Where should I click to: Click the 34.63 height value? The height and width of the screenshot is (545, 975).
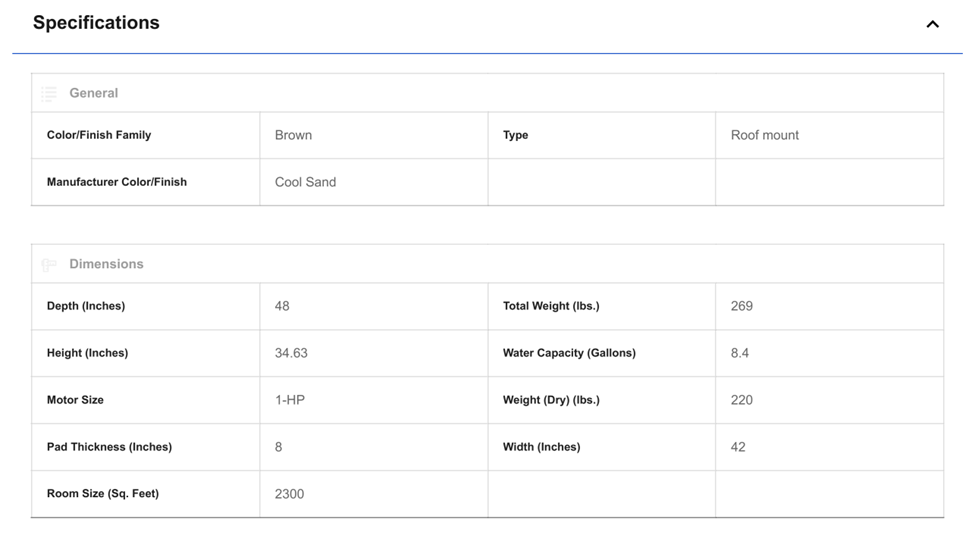tap(291, 353)
